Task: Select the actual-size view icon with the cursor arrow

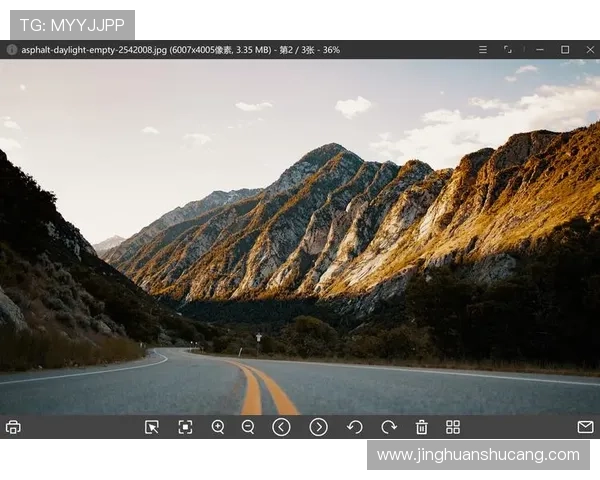Action: coord(152,427)
